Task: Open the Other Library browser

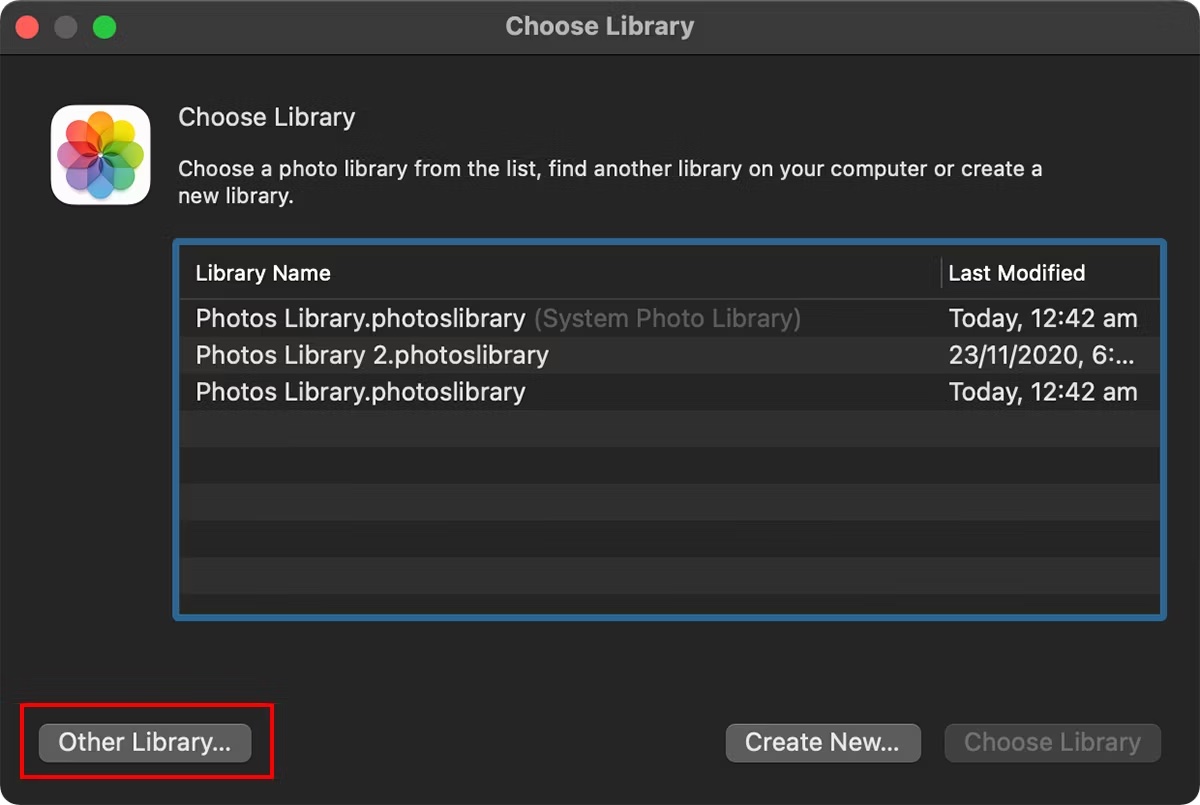Action: pyautogui.click(x=143, y=742)
